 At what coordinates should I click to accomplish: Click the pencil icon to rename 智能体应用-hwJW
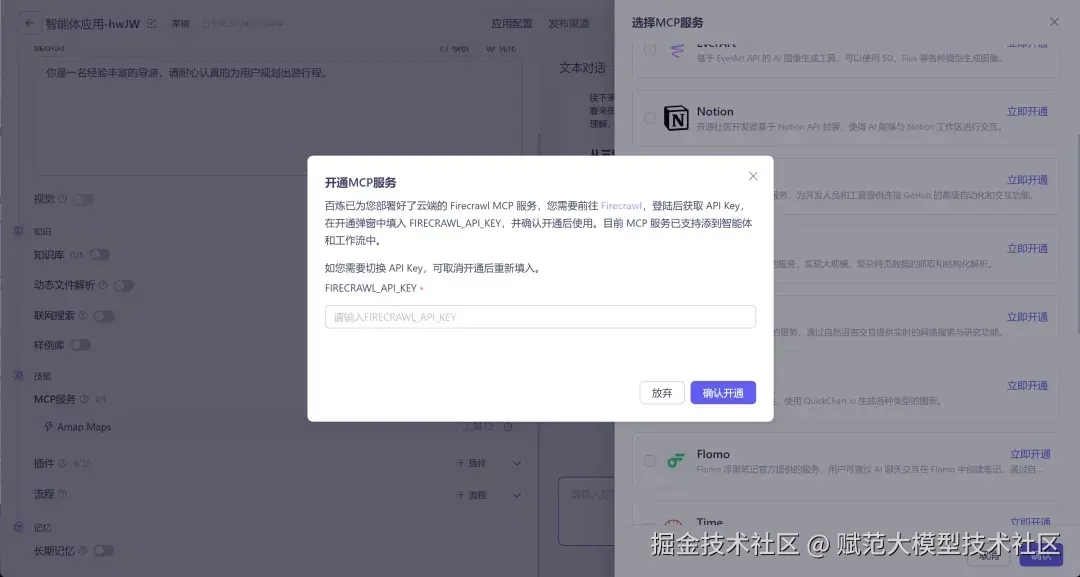click(151, 23)
